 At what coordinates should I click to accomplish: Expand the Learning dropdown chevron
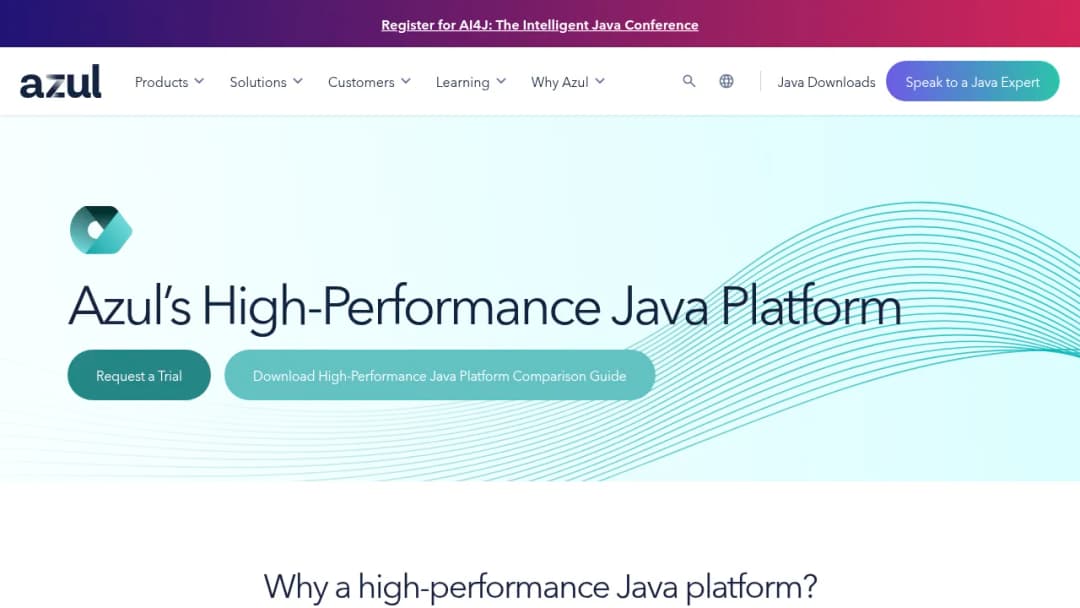[x=501, y=81]
